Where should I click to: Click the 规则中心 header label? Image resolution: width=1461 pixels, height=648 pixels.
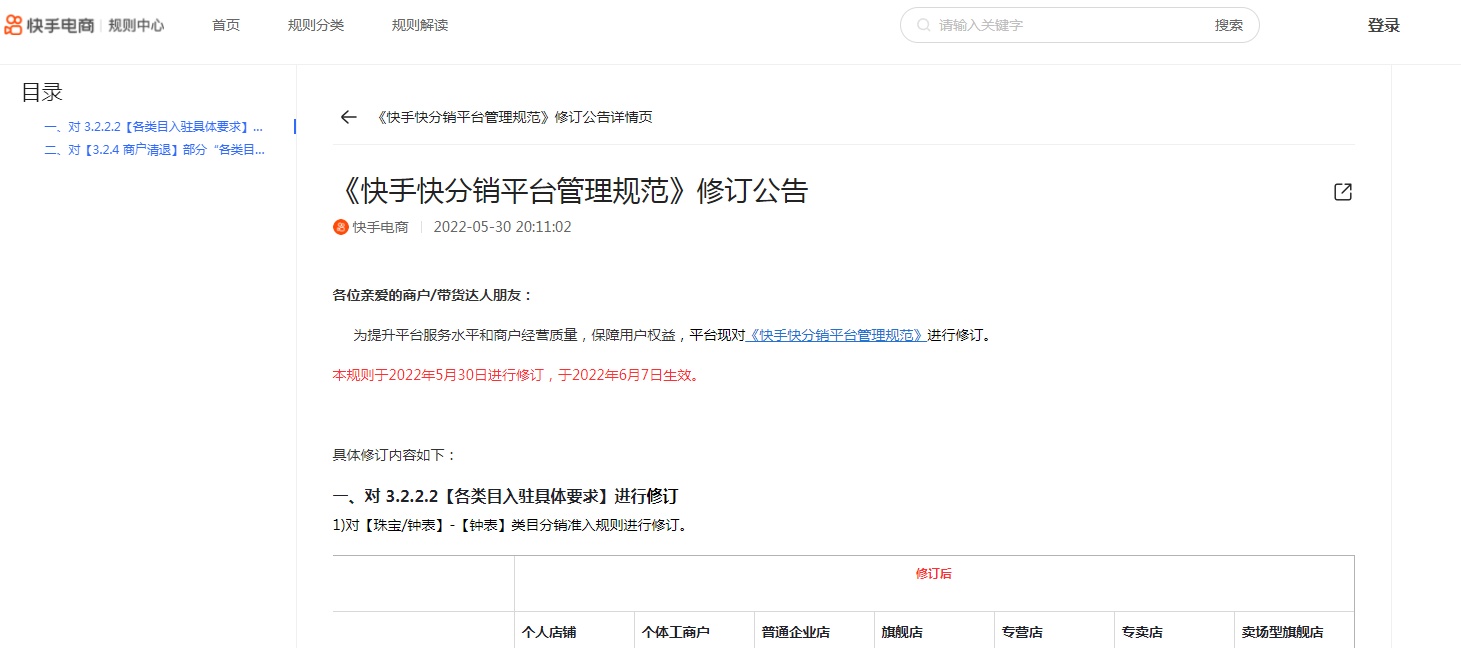136,25
